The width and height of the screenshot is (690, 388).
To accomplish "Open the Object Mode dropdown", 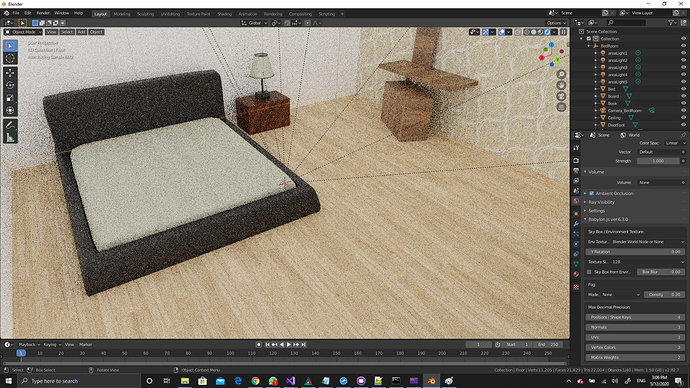I will pyautogui.click(x=23, y=32).
